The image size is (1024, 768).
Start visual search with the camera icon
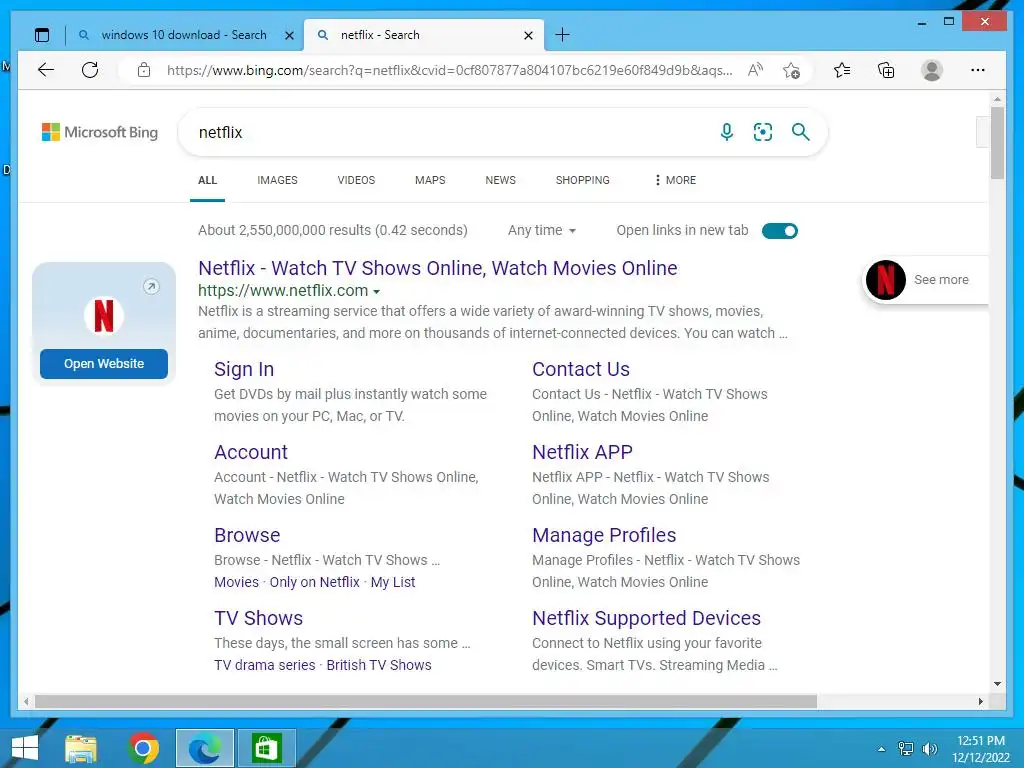pyautogui.click(x=763, y=132)
